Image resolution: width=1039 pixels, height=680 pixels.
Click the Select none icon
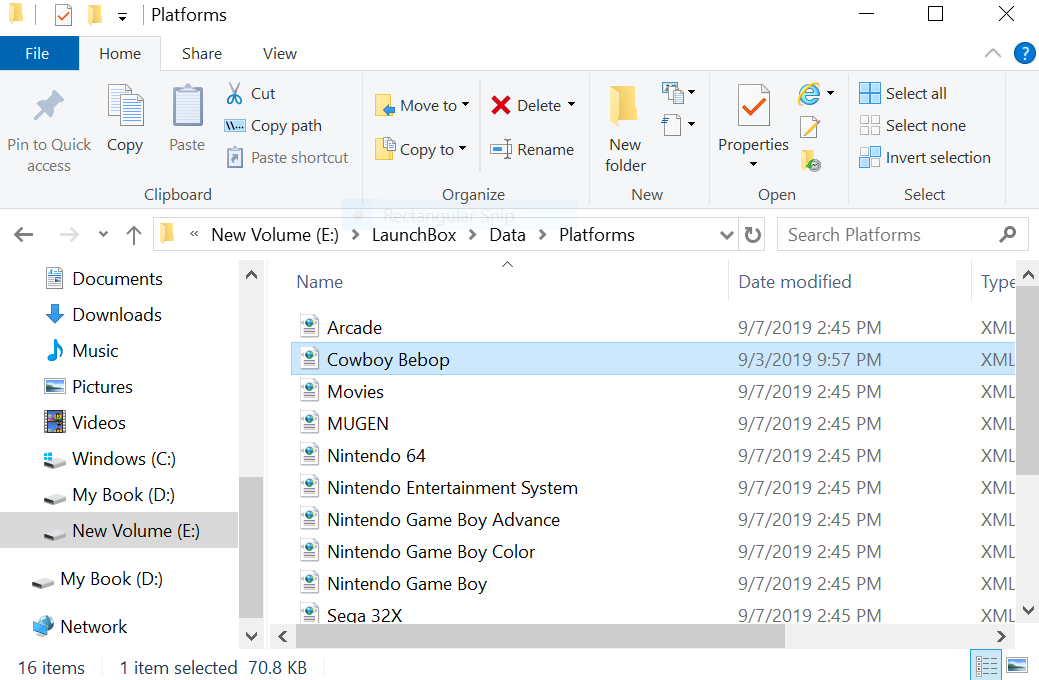(x=869, y=125)
